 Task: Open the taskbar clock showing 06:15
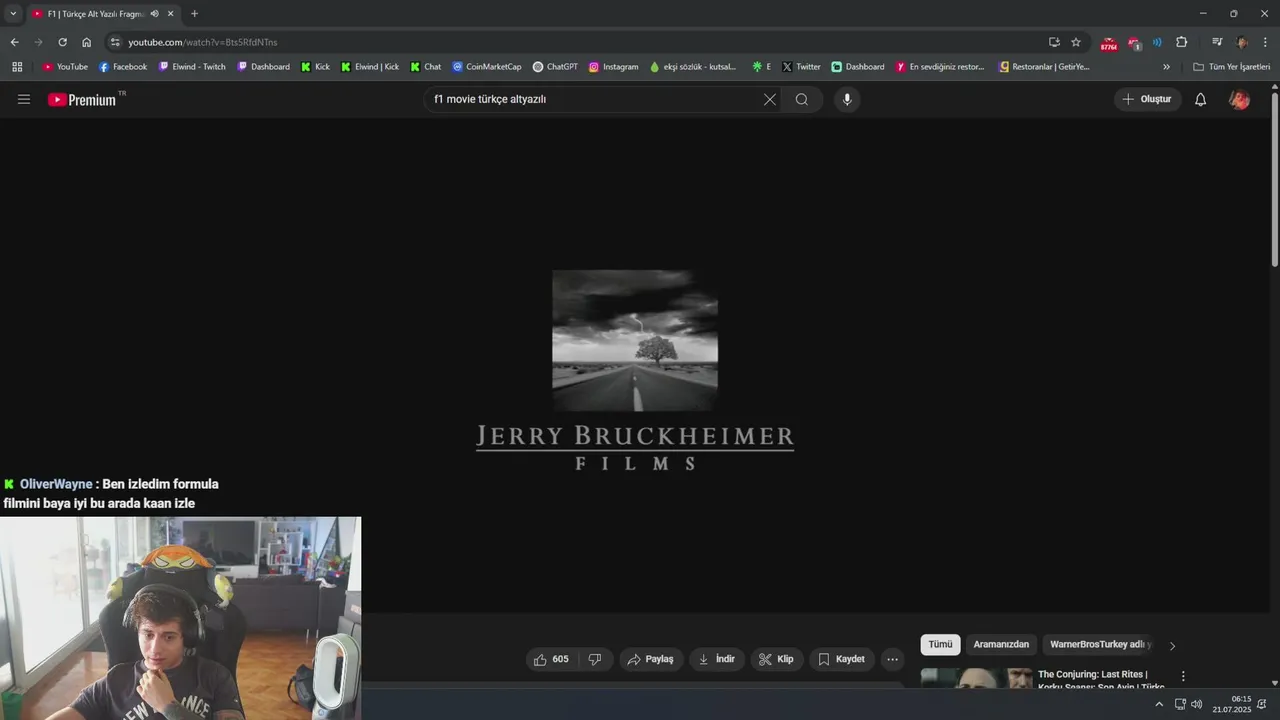tap(1232, 704)
